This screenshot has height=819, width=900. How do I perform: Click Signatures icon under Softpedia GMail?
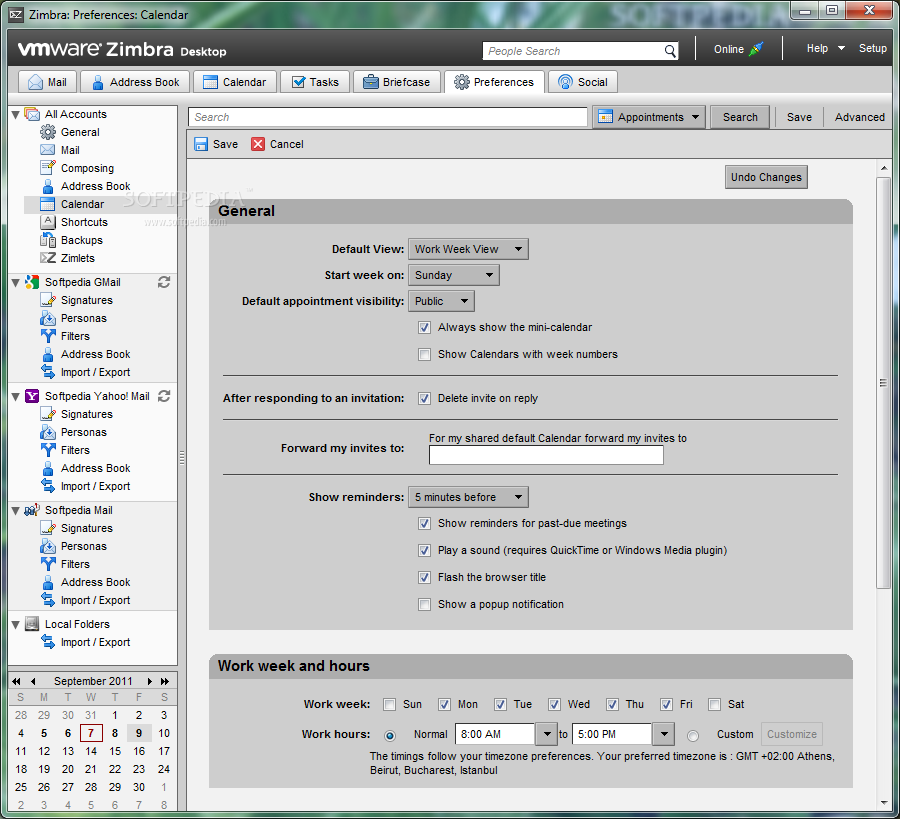click(48, 300)
